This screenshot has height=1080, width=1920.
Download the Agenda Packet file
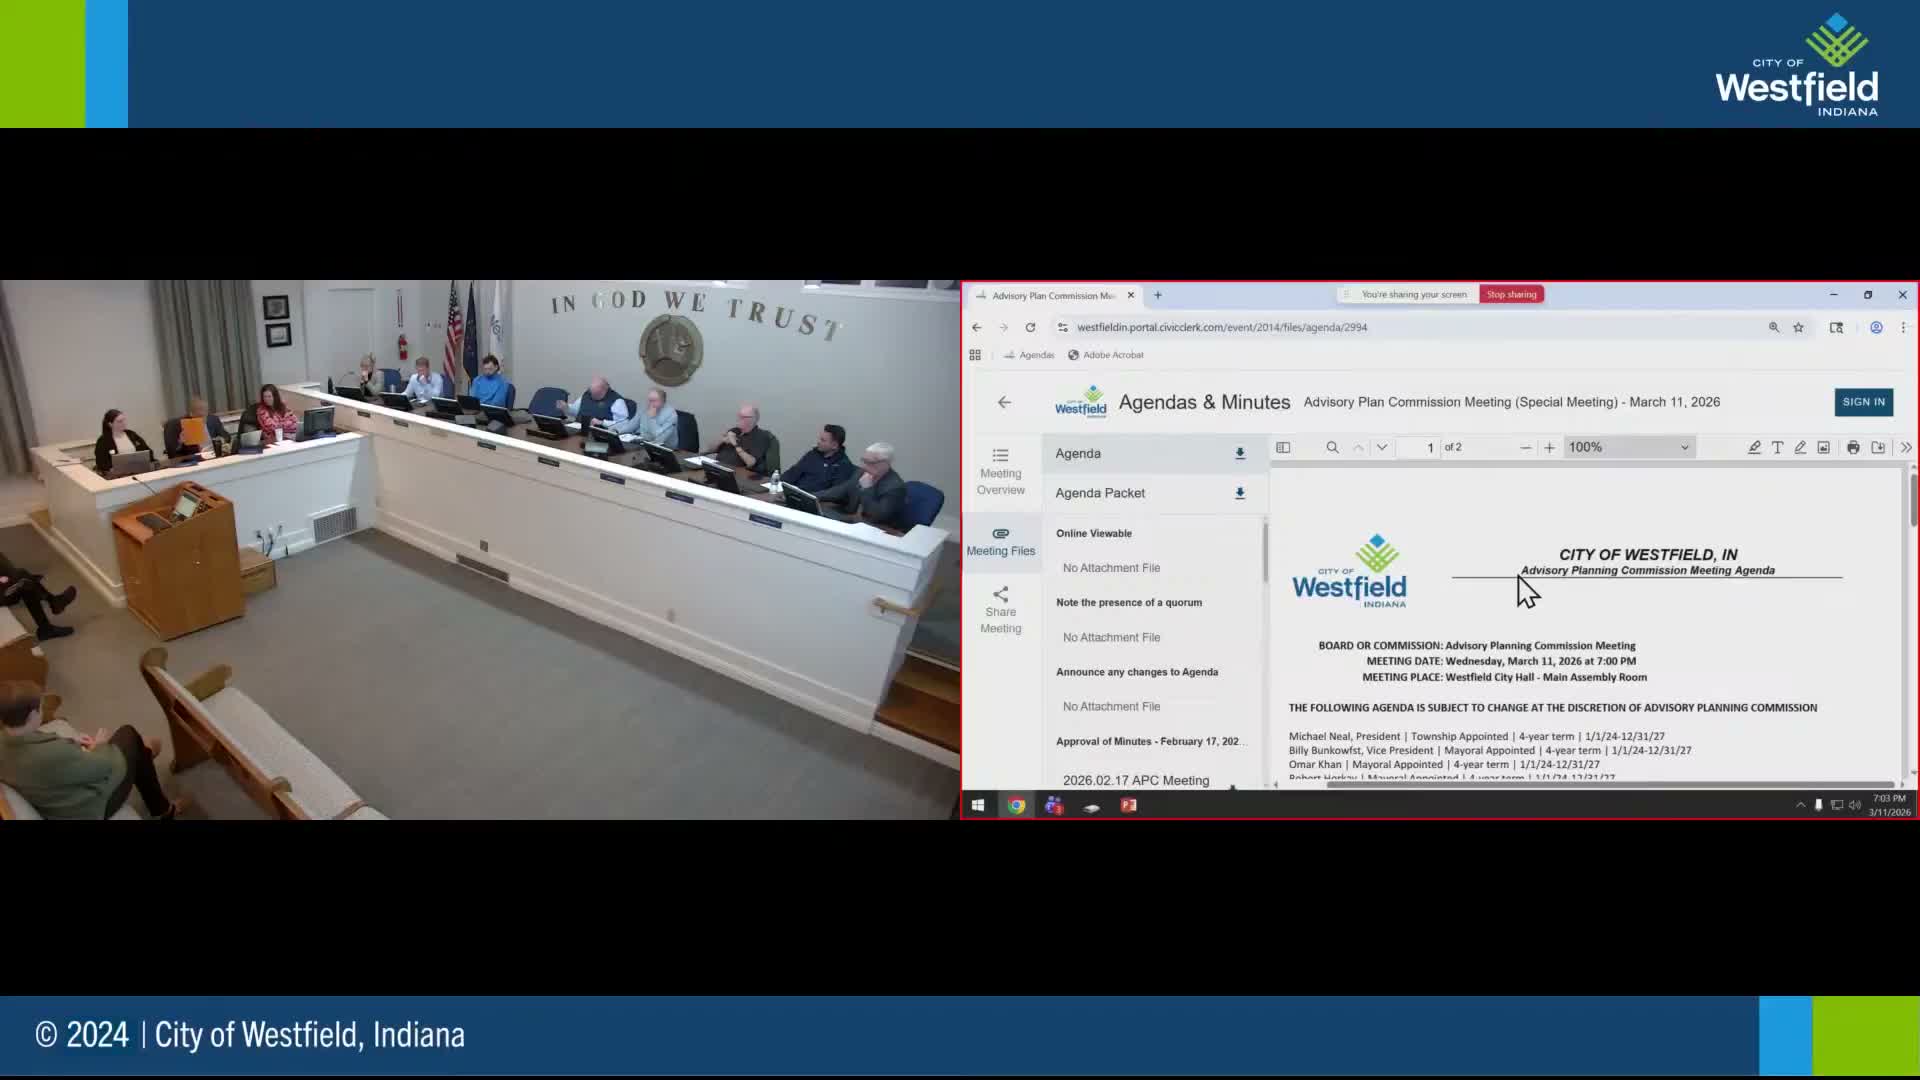tap(1239, 493)
